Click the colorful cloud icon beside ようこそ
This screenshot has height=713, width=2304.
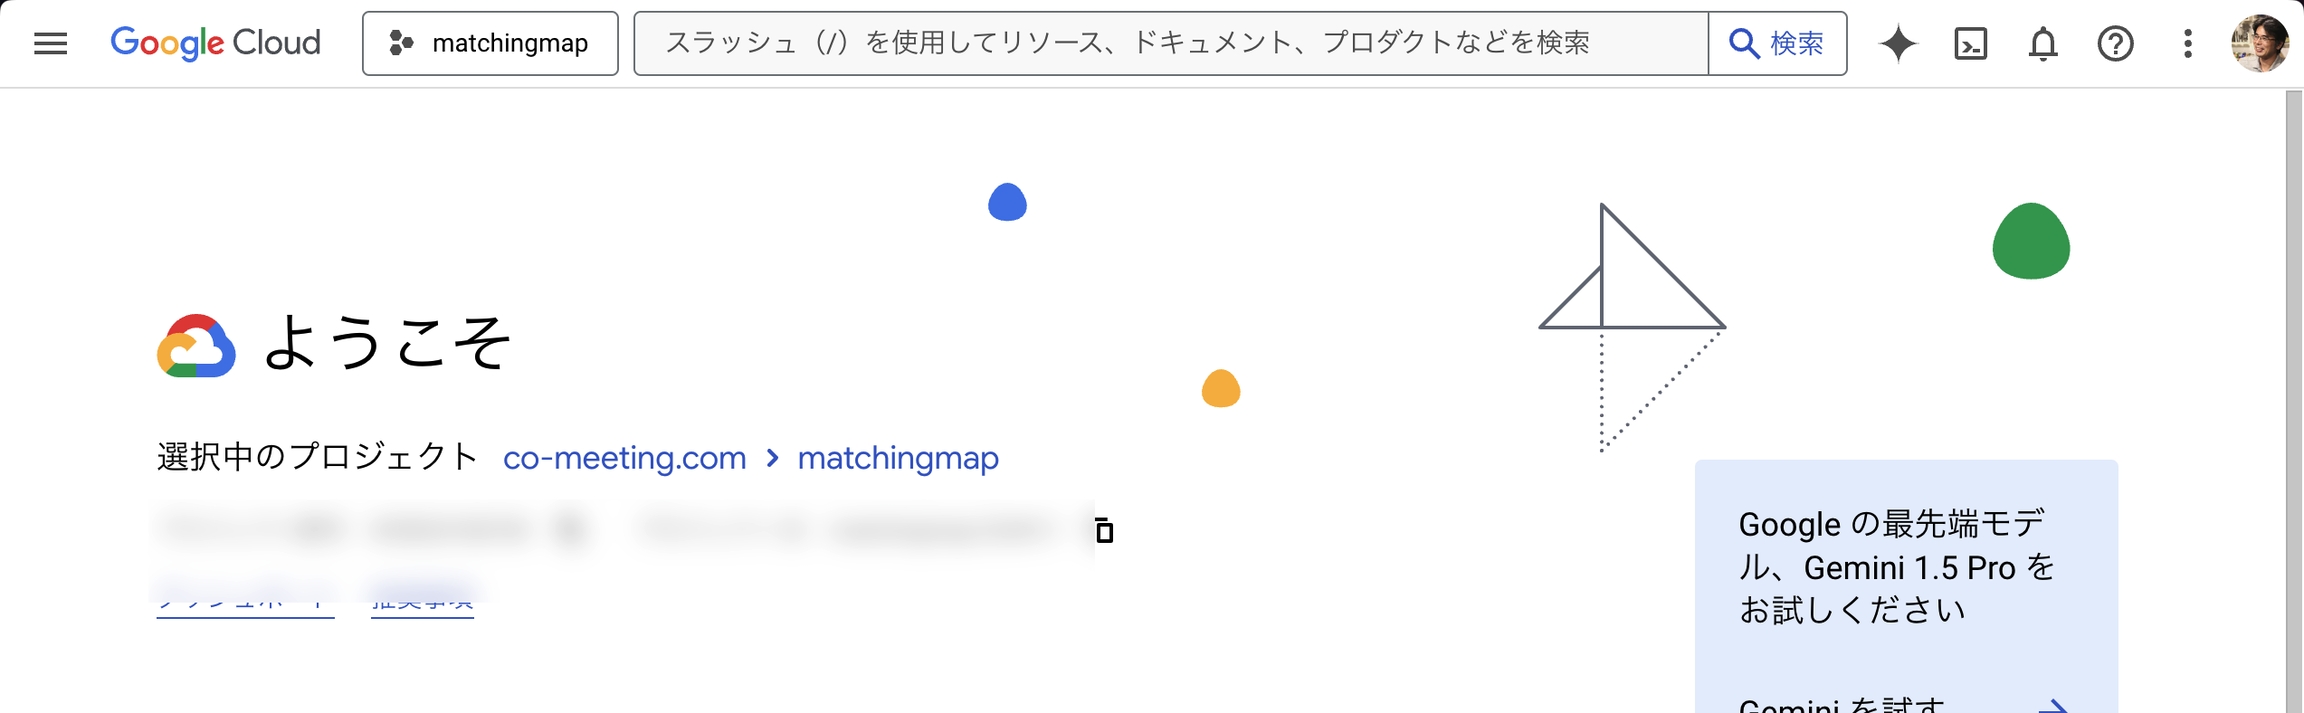tap(196, 346)
